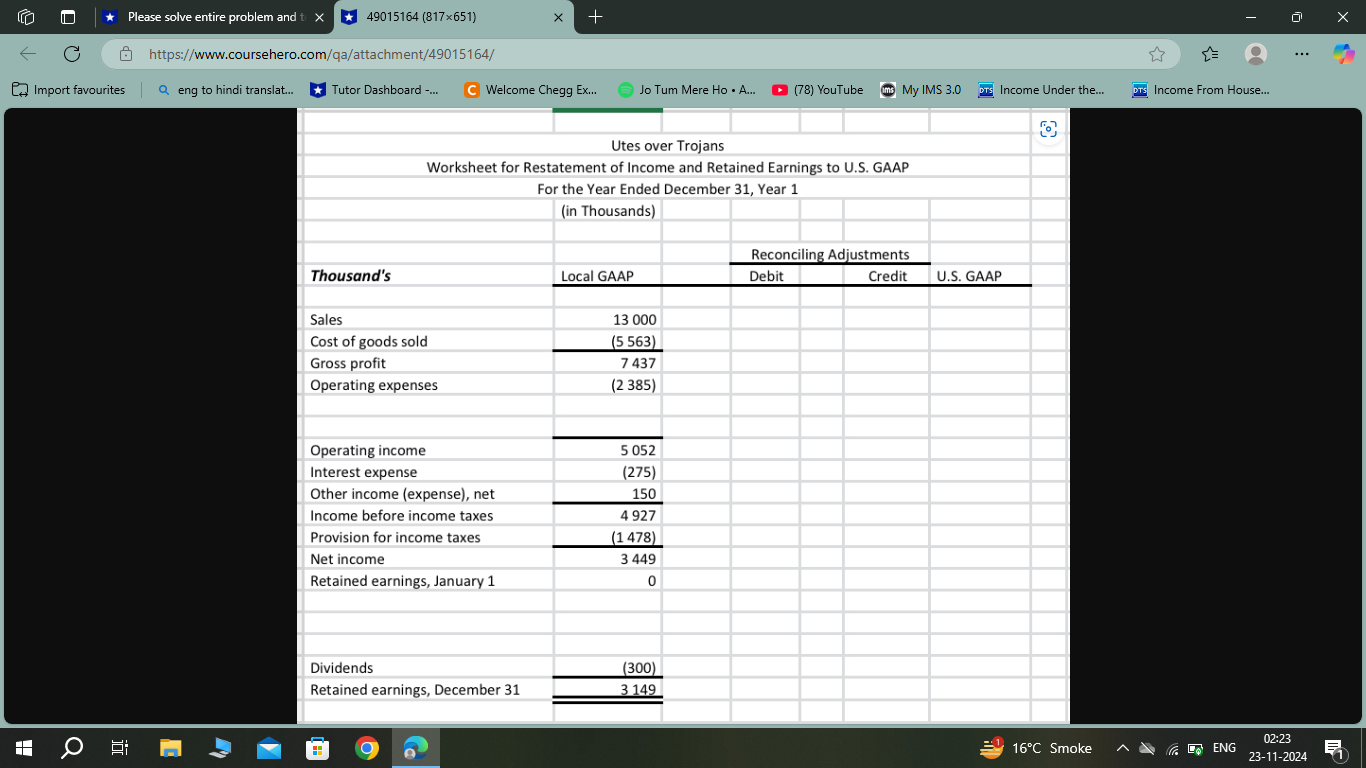Close the 49015164 tab

[559, 17]
